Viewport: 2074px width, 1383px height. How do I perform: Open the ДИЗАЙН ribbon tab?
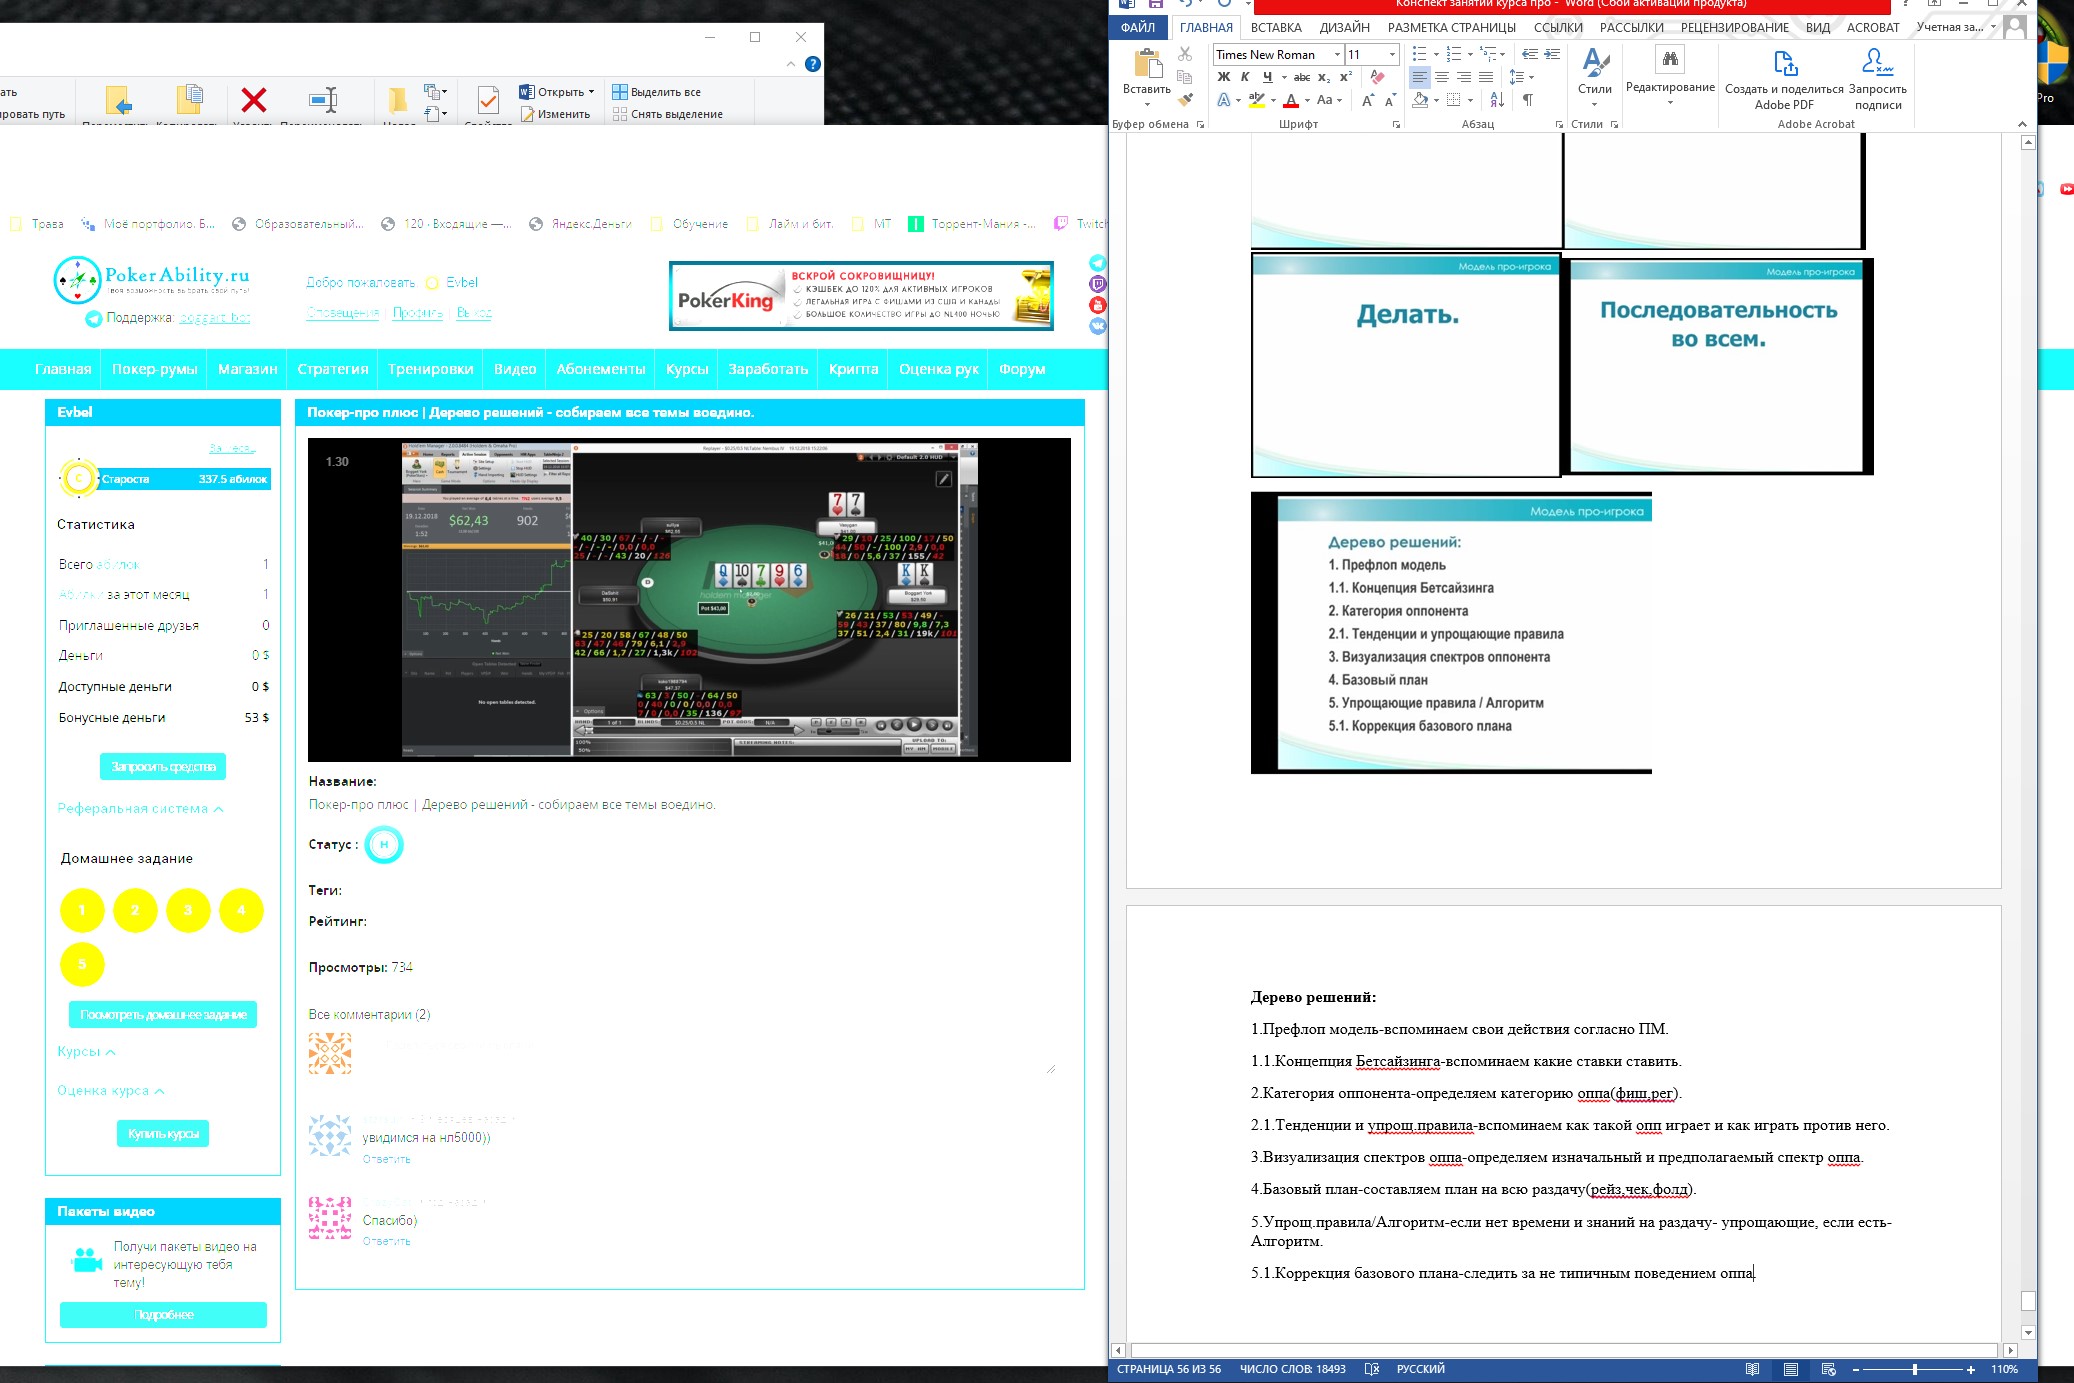1344,28
